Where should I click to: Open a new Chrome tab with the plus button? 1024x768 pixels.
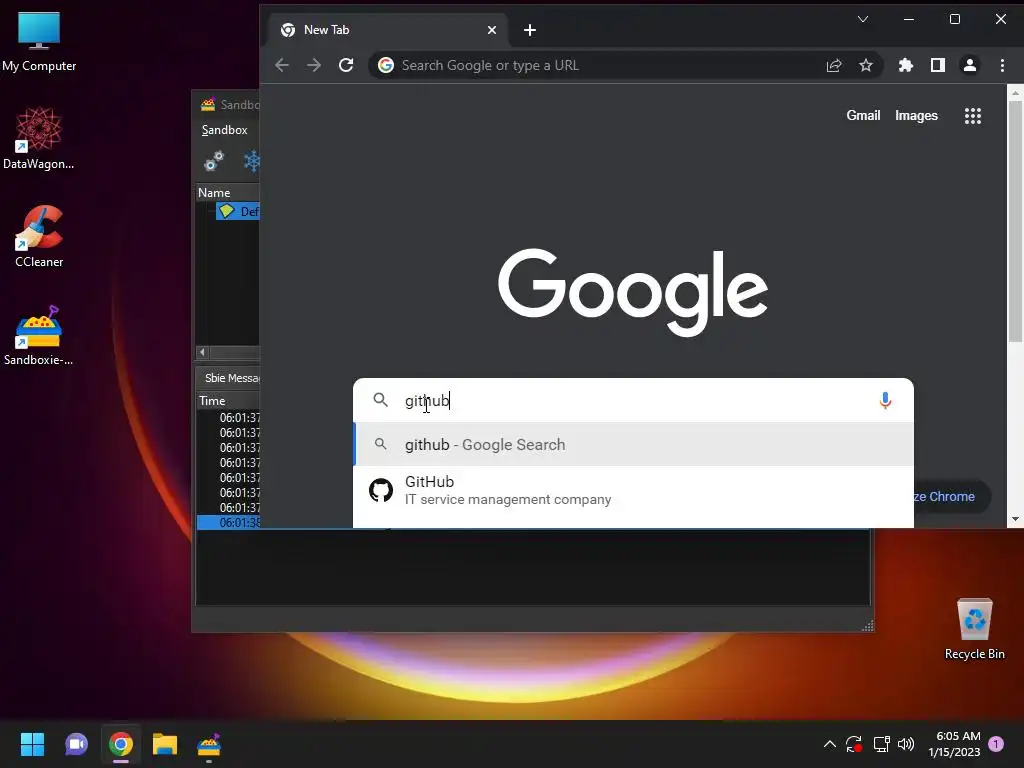click(530, 30)
